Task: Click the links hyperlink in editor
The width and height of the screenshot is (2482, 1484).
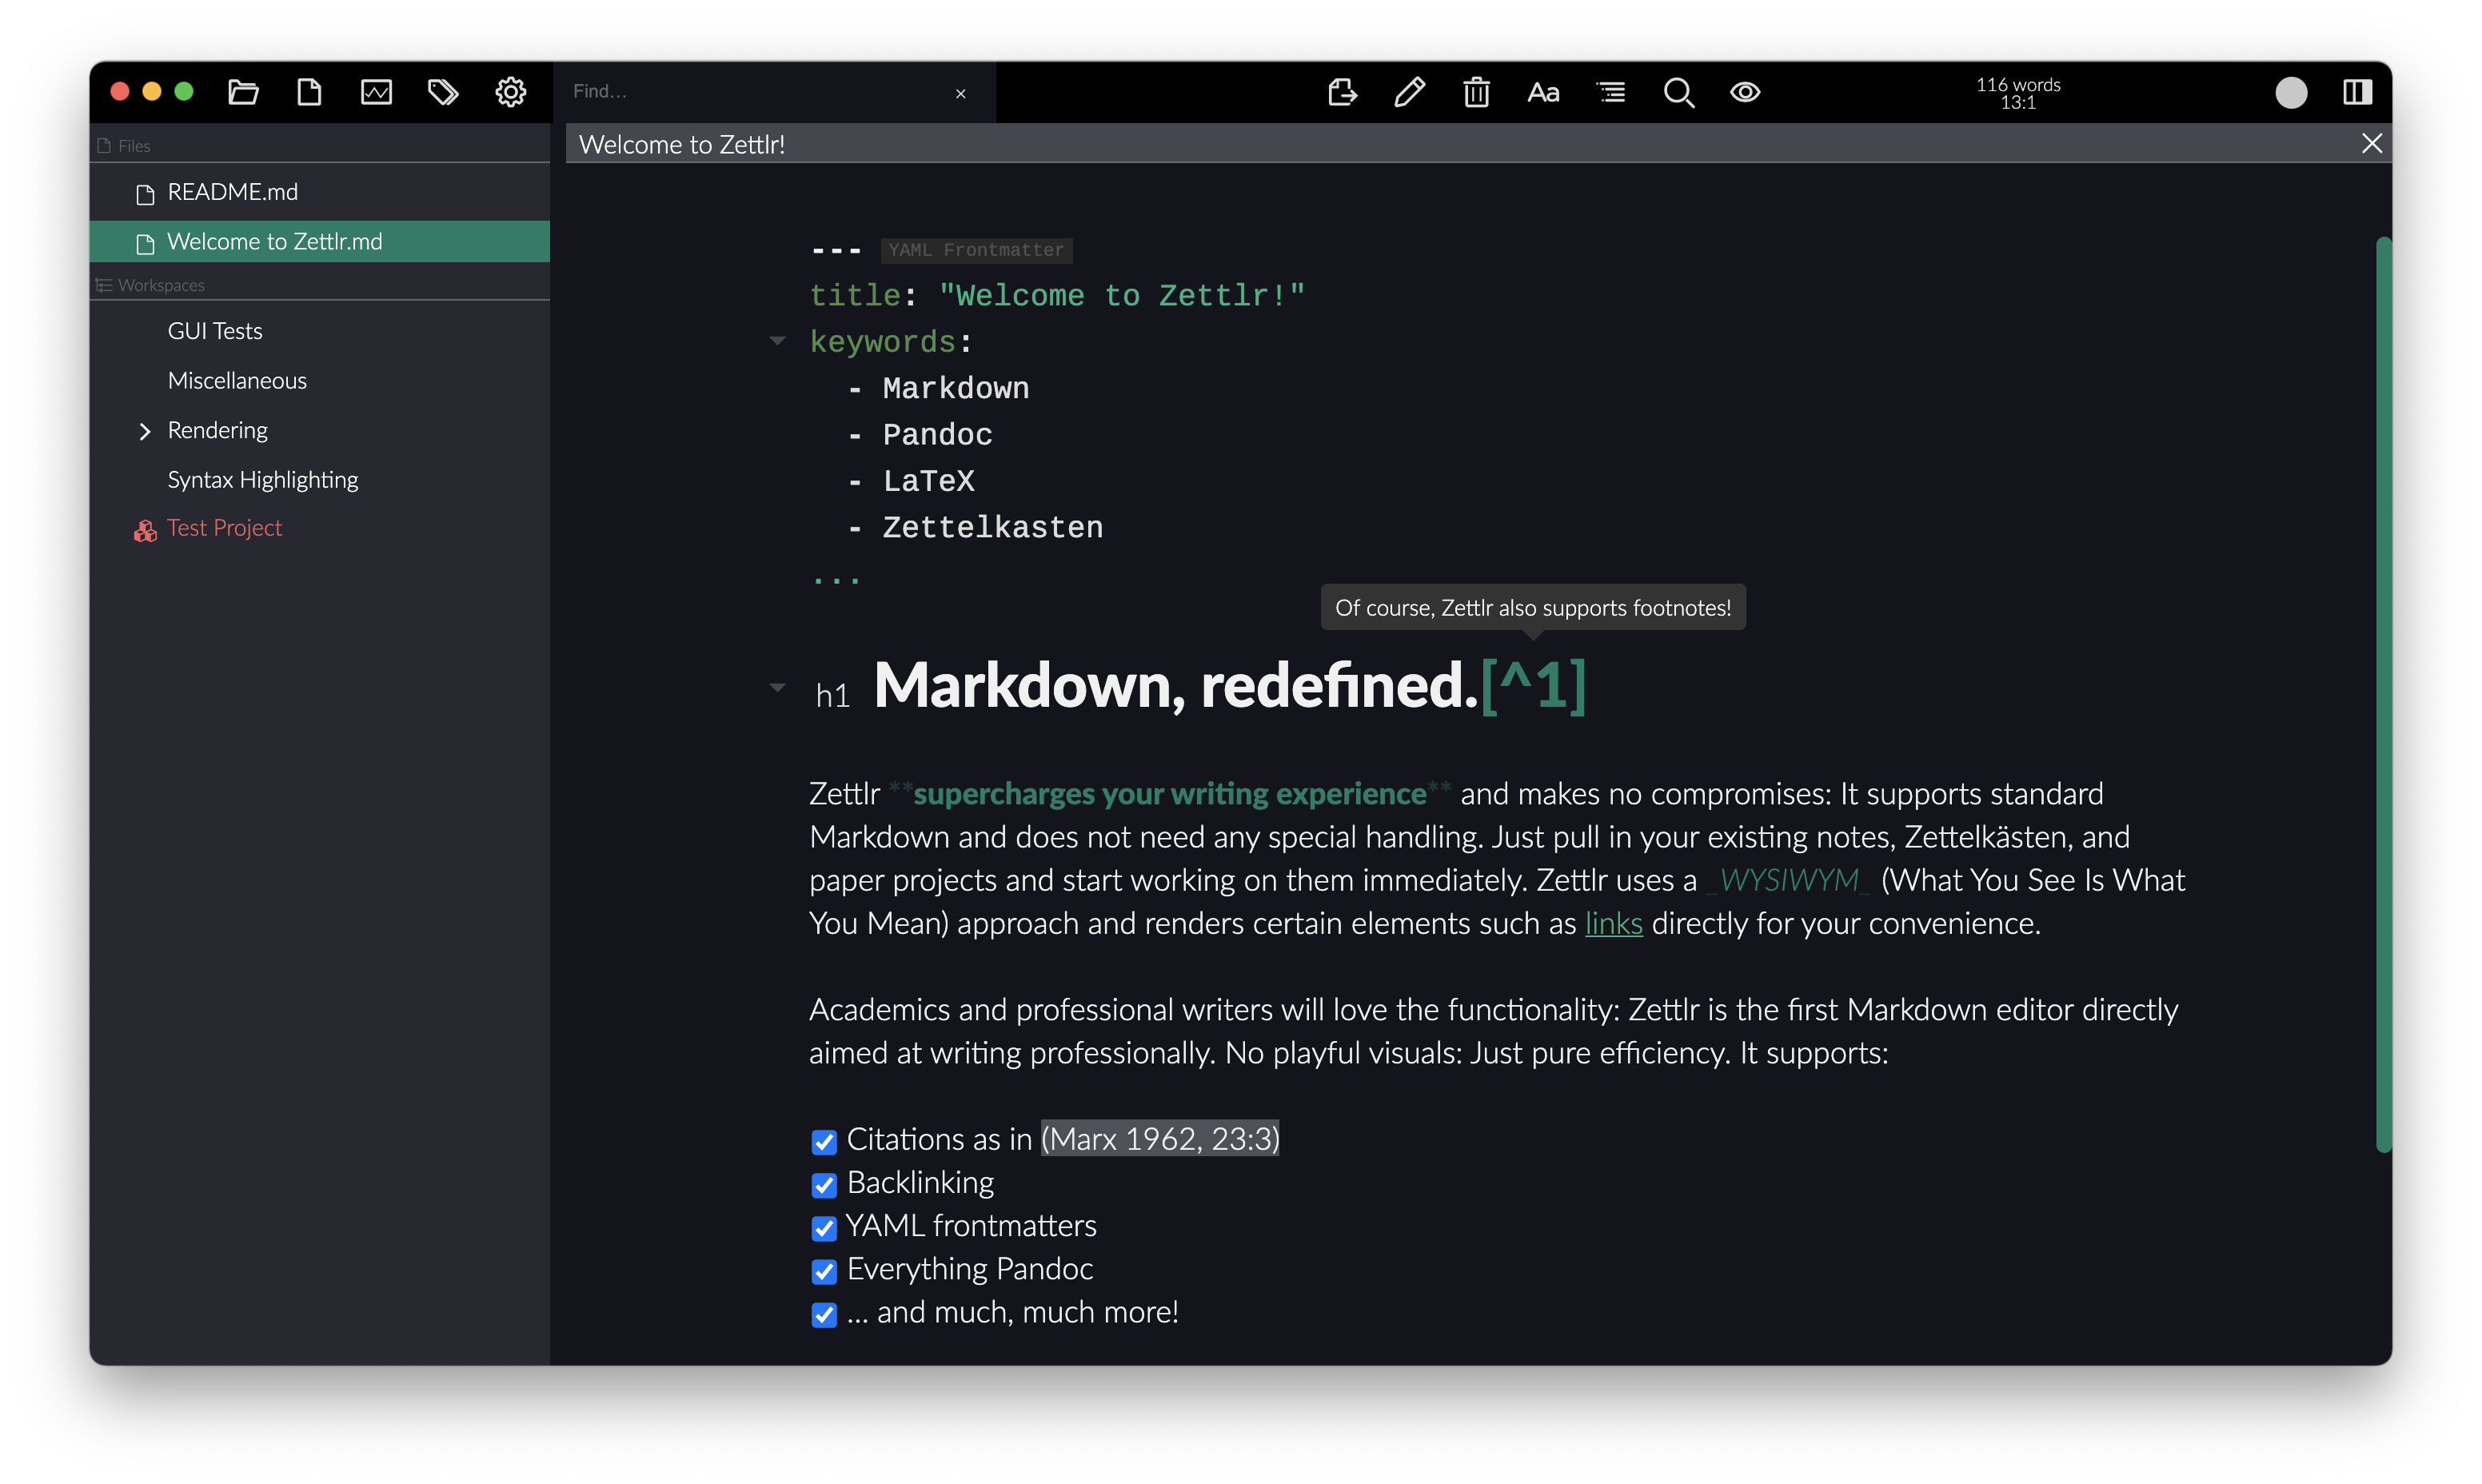Action: click(1611, 922)
